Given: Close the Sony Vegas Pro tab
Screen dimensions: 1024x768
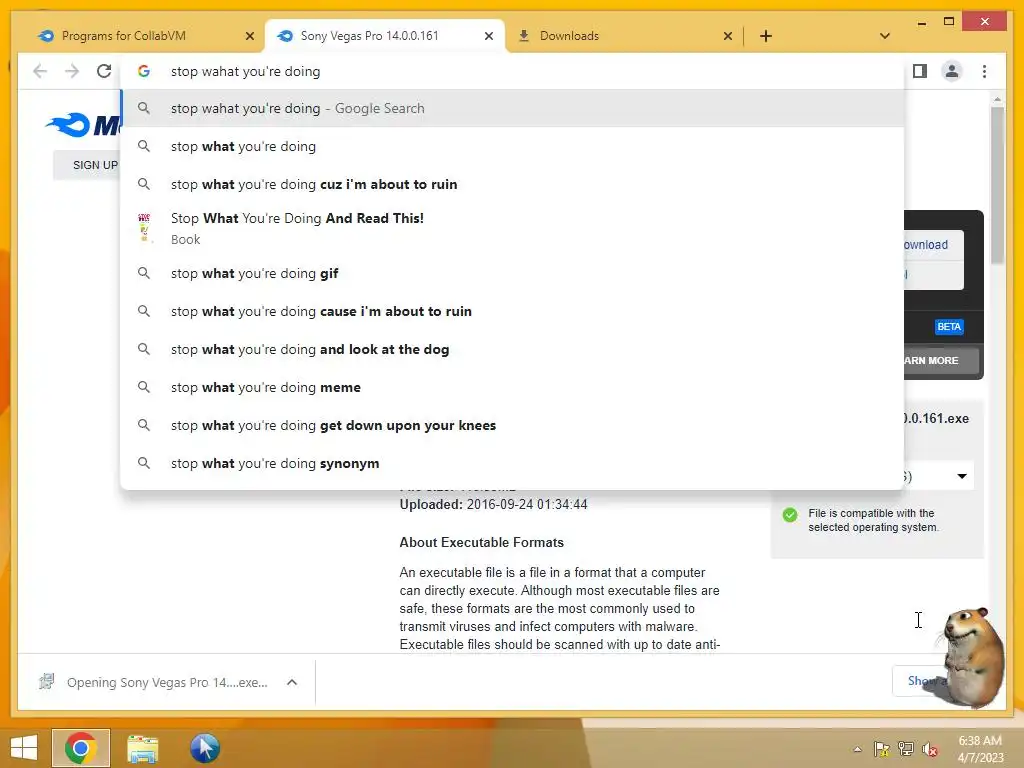Looking at the screenshot, I should click(488, 36).
